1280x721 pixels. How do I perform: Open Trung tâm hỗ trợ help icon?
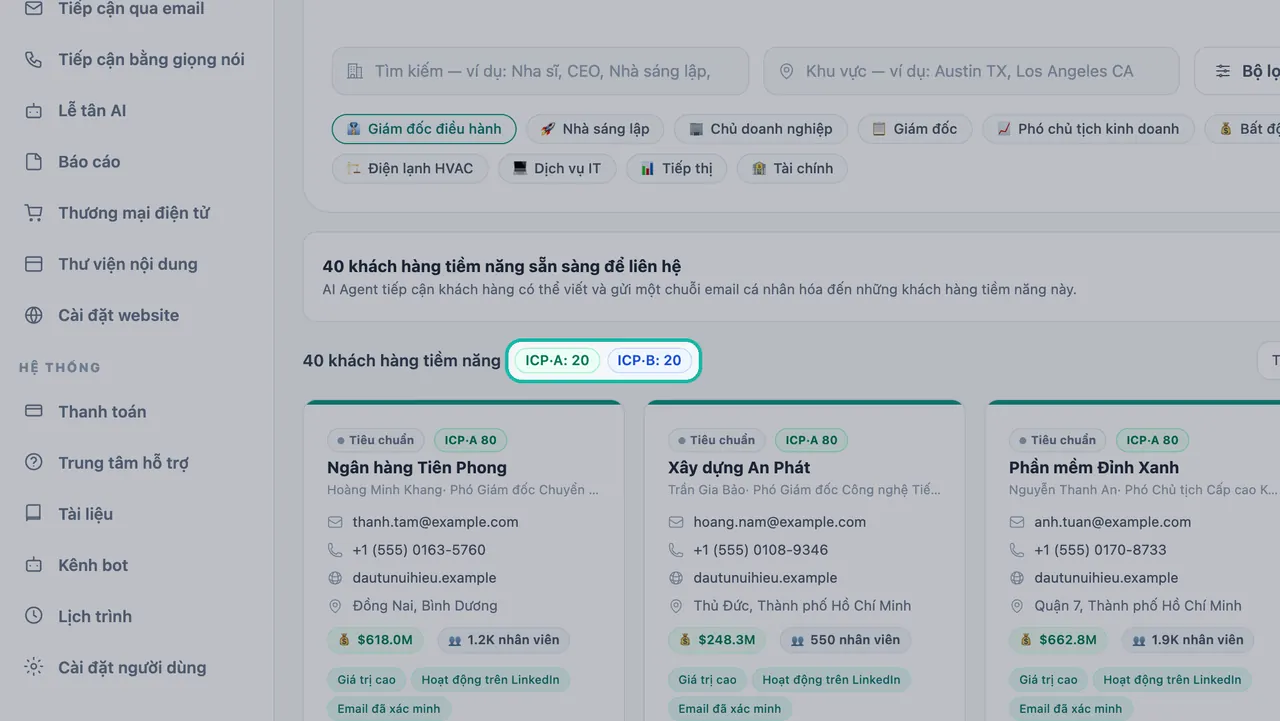[x=34, y=463]
